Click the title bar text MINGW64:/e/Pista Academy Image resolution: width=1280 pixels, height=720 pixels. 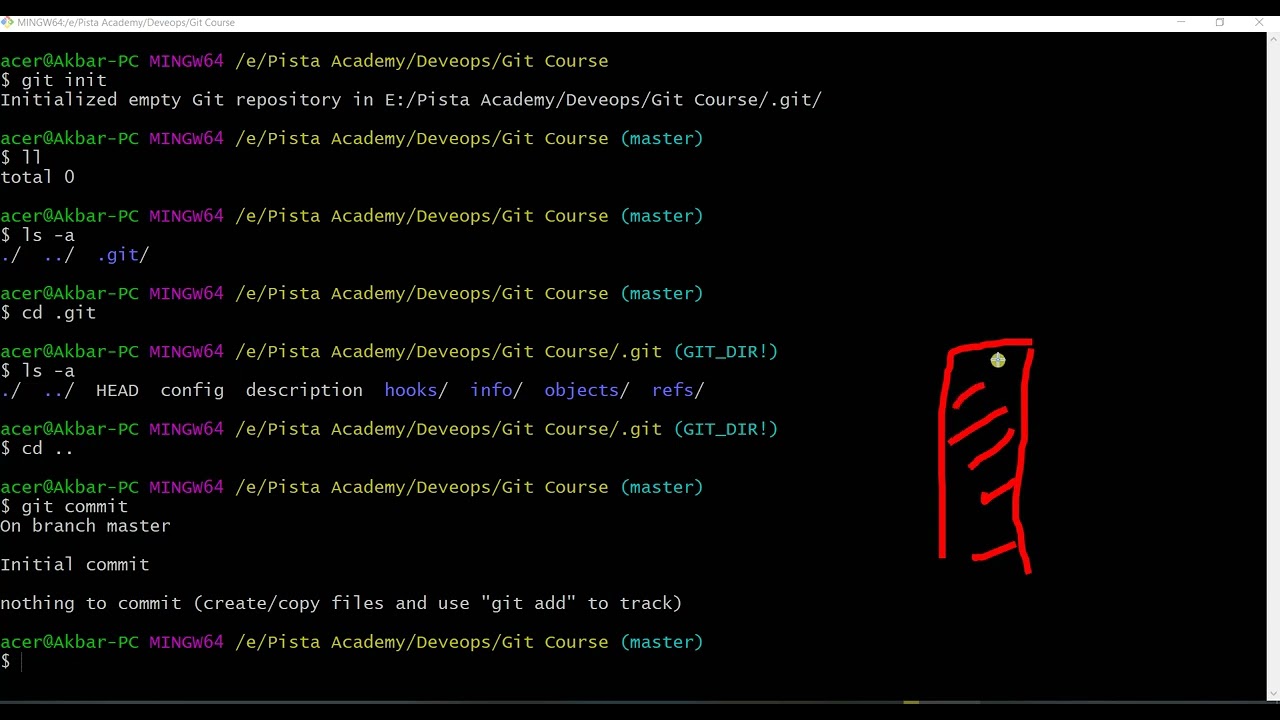pyautogui.click(x=126, y=22)
